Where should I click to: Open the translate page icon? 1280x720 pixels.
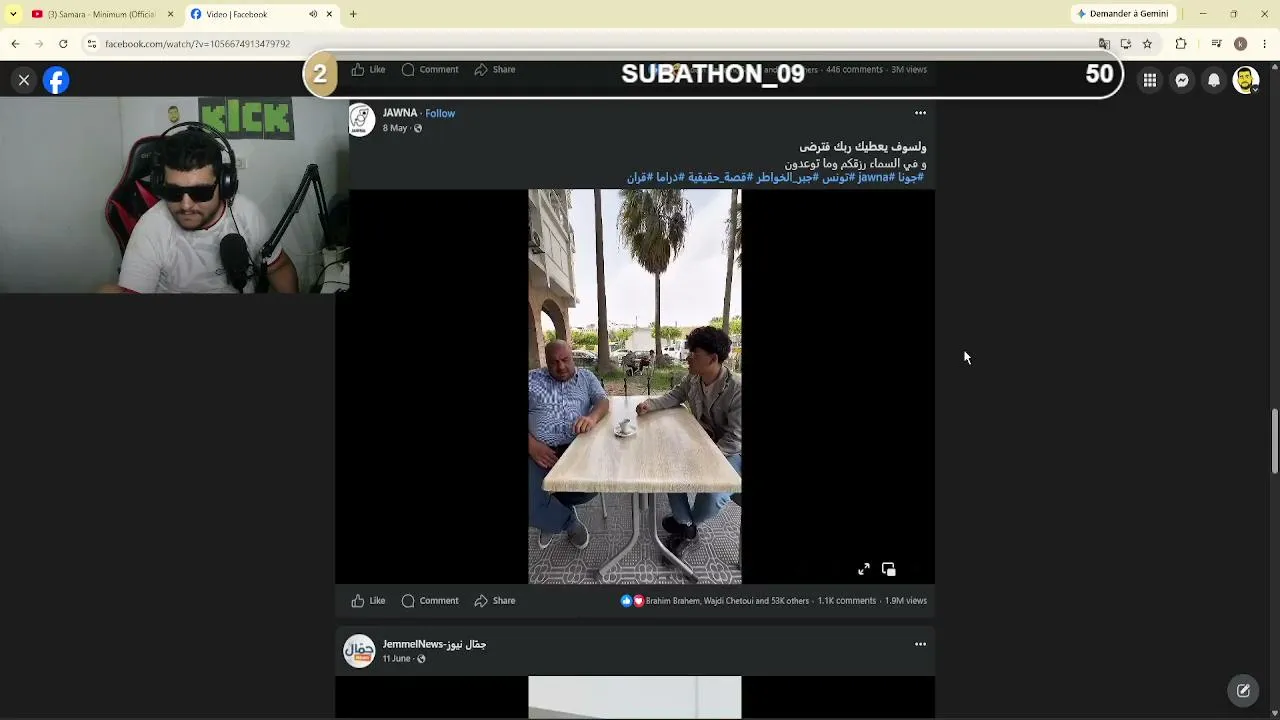click(x=1104, y=44)
